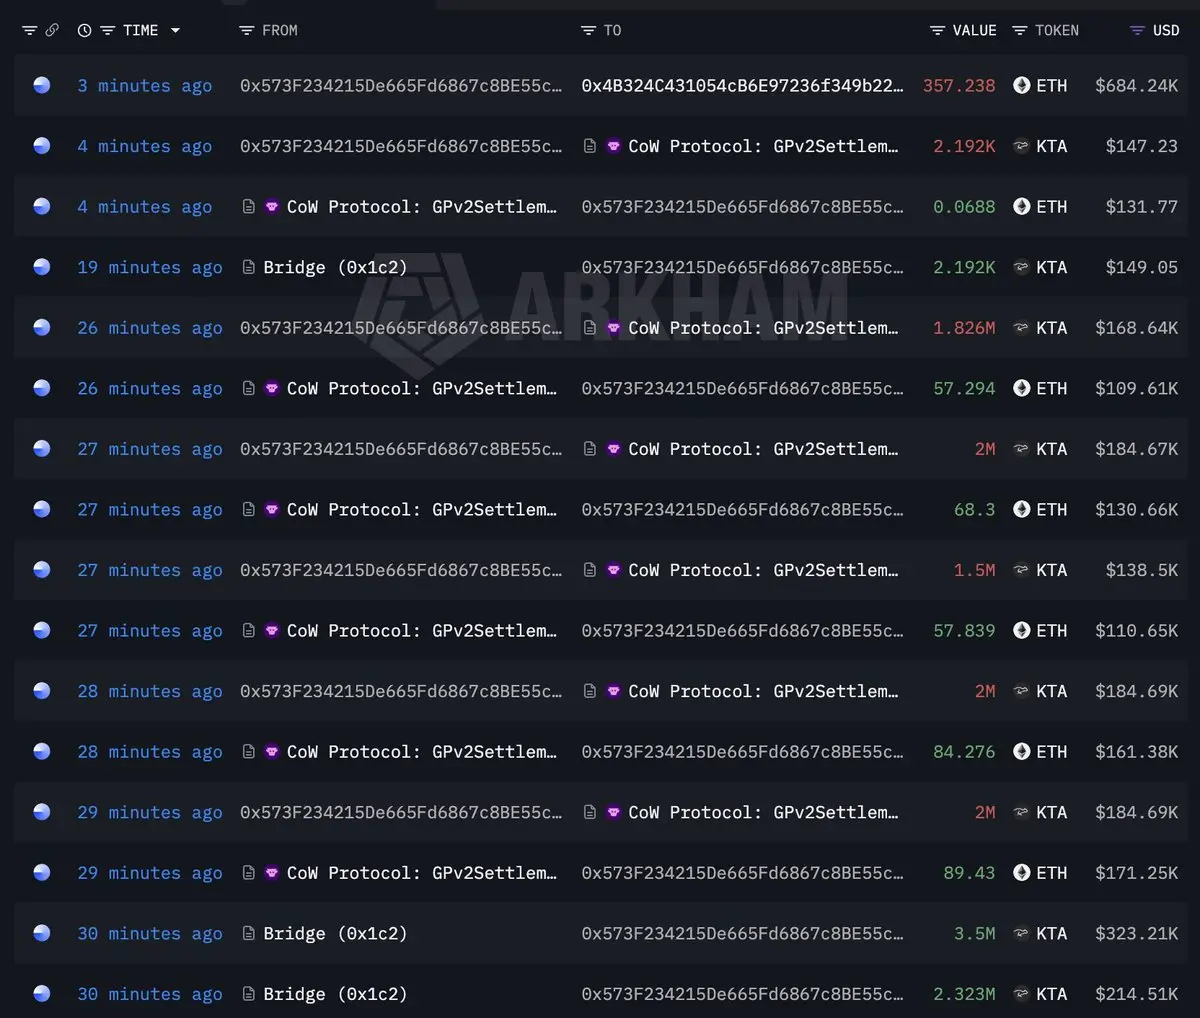This screenshot has width=1200, height=1018.
Task: Click the chain icon in the 3 minutes ago row
Action: 42,85
